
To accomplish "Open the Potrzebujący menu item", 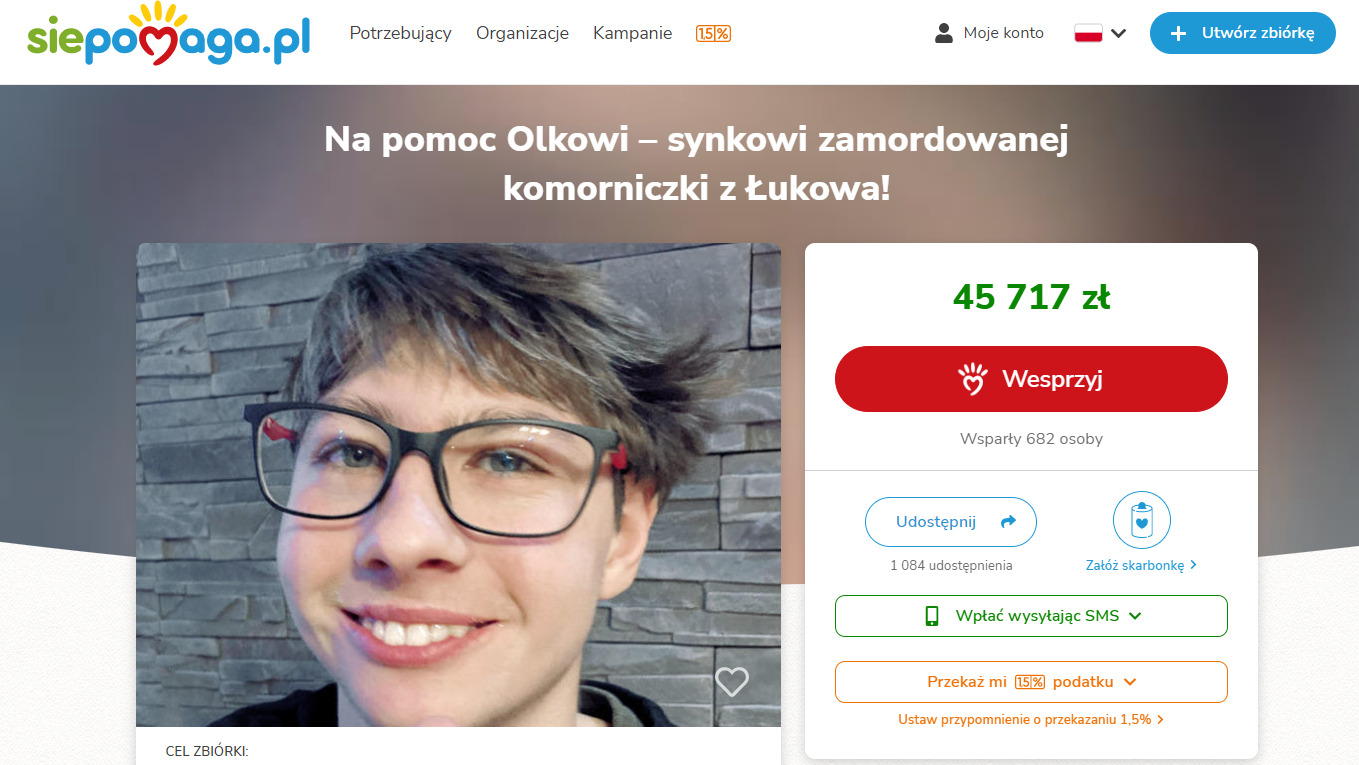I will click(400, 33).
